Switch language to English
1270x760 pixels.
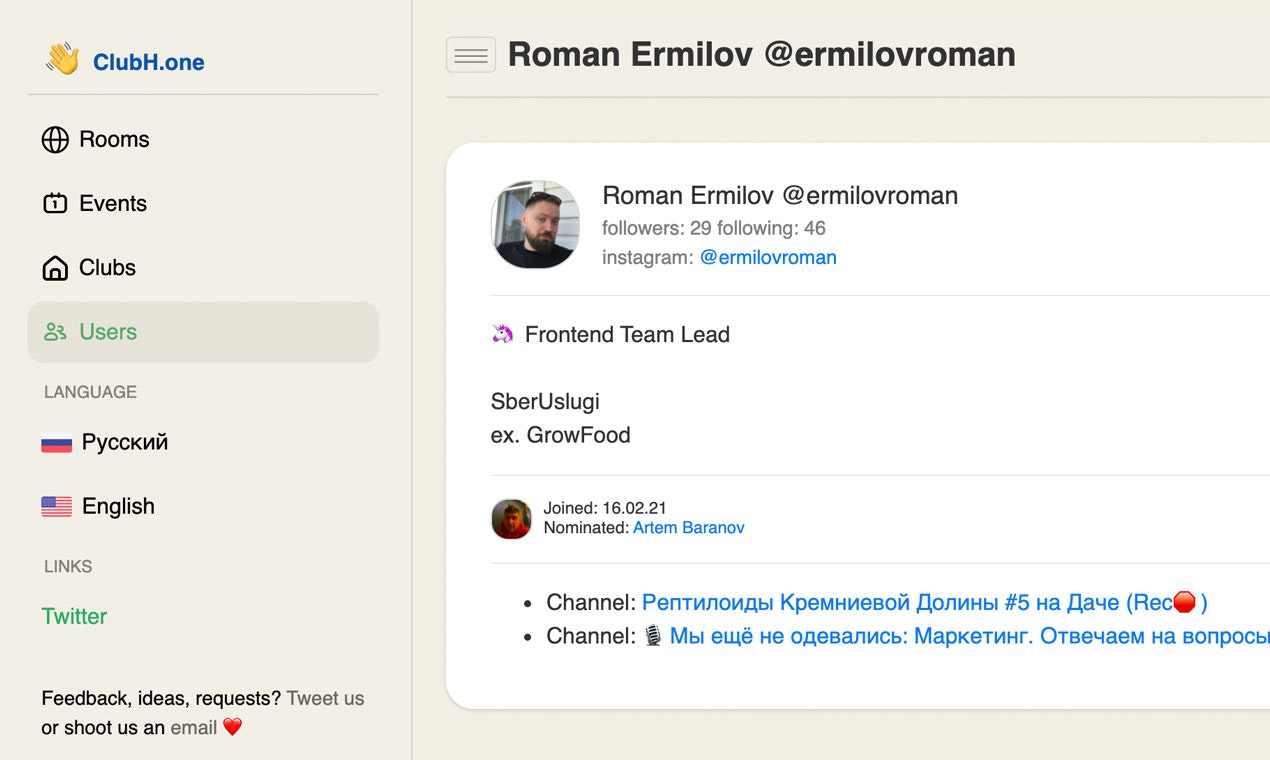point(118,506)
